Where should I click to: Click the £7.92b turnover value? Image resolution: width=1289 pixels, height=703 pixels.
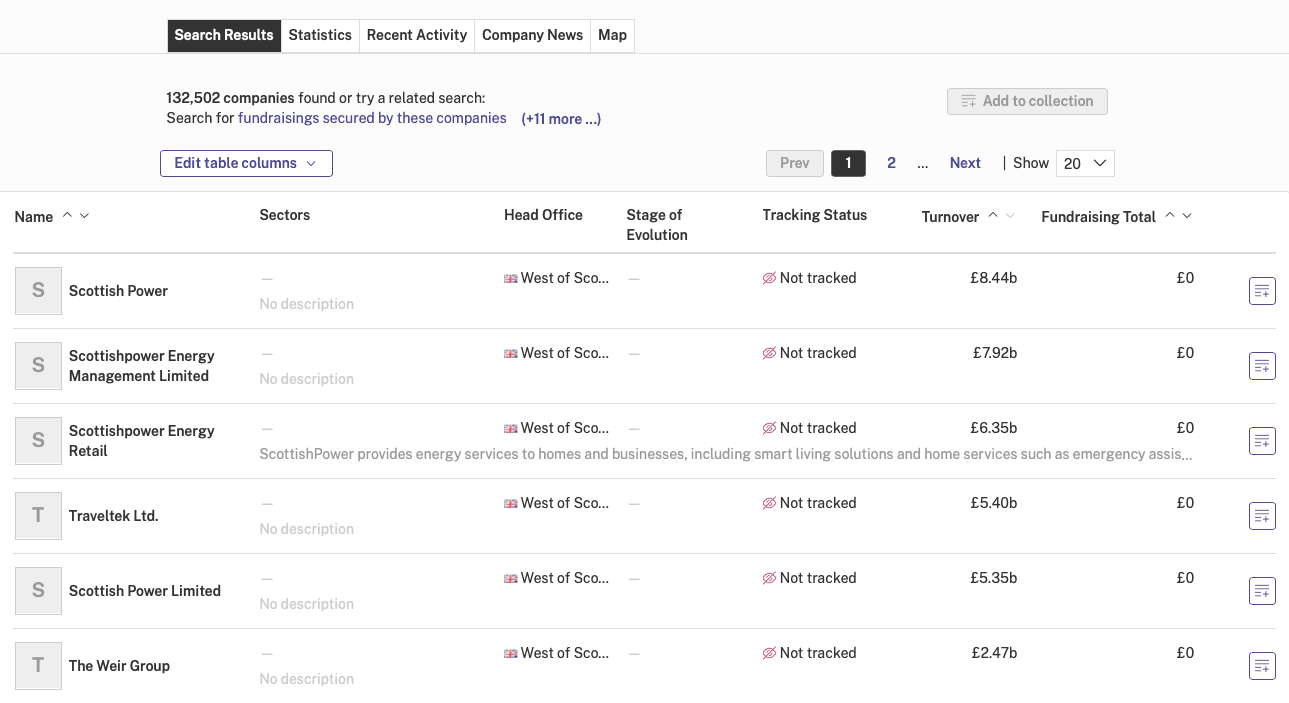(x=995, y=353)
